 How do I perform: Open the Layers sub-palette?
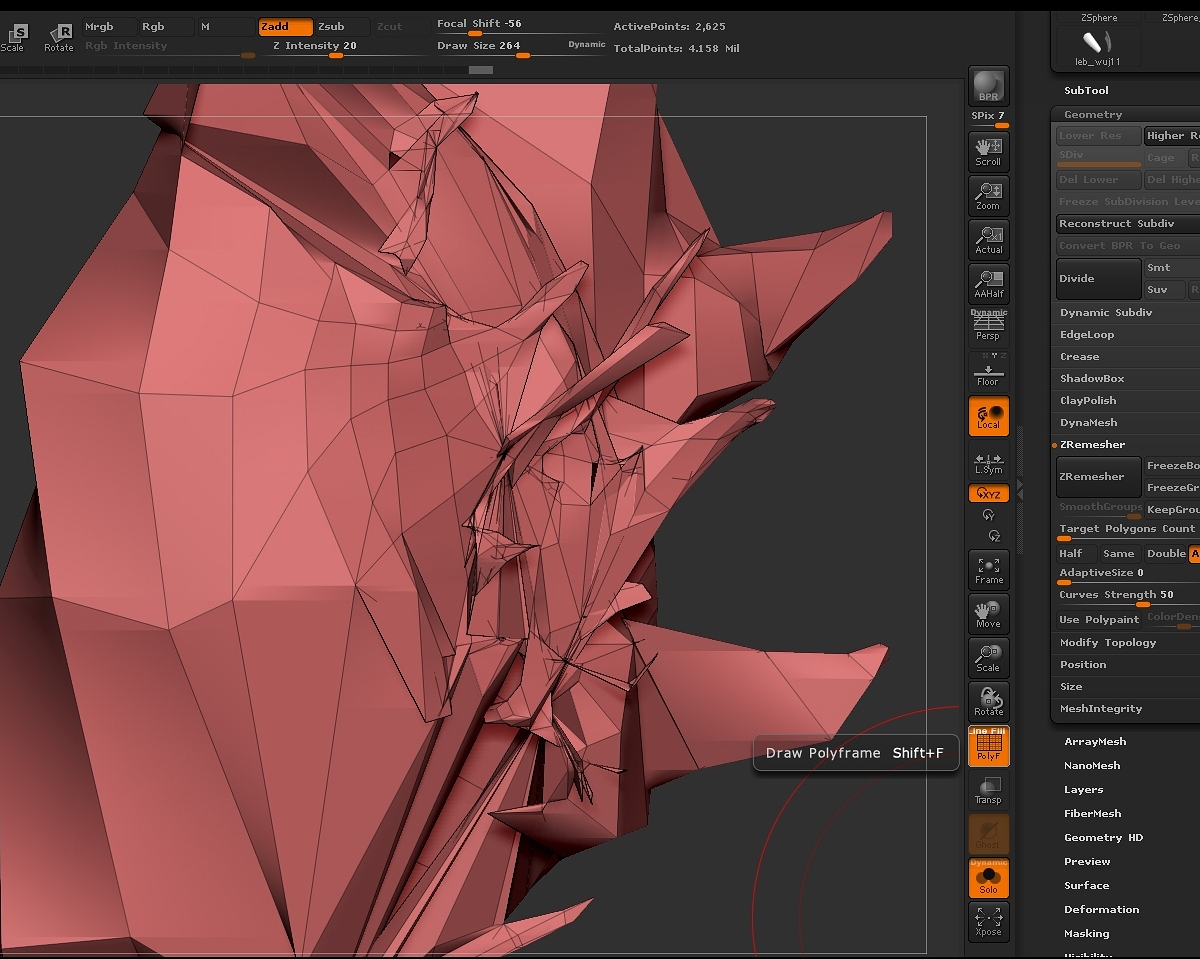pos(1084,790)
